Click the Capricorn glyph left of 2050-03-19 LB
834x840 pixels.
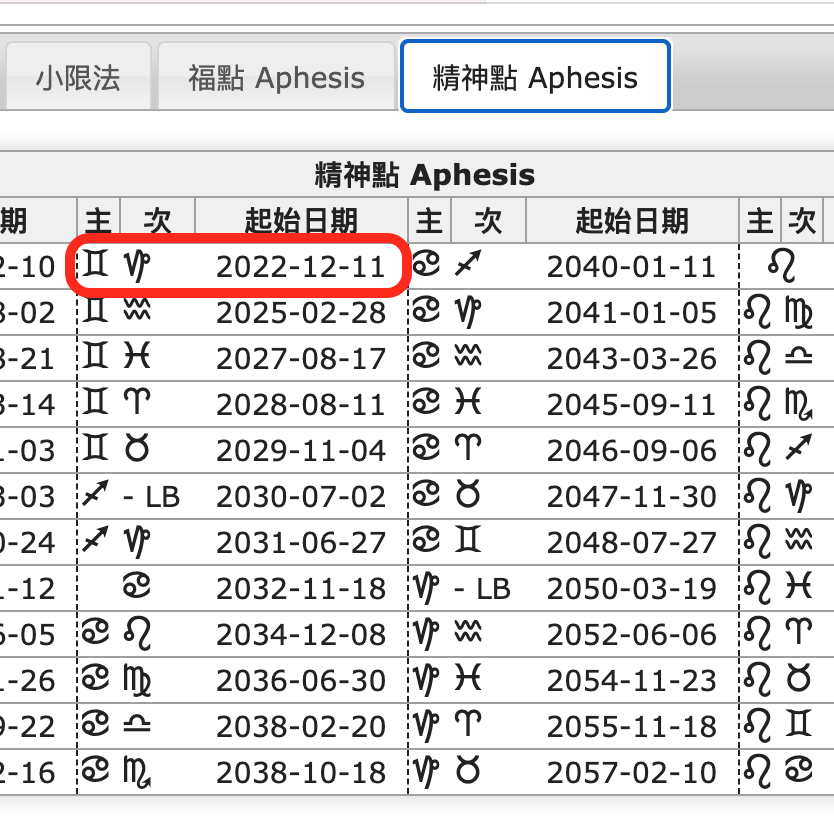click(x=427, y=588)
